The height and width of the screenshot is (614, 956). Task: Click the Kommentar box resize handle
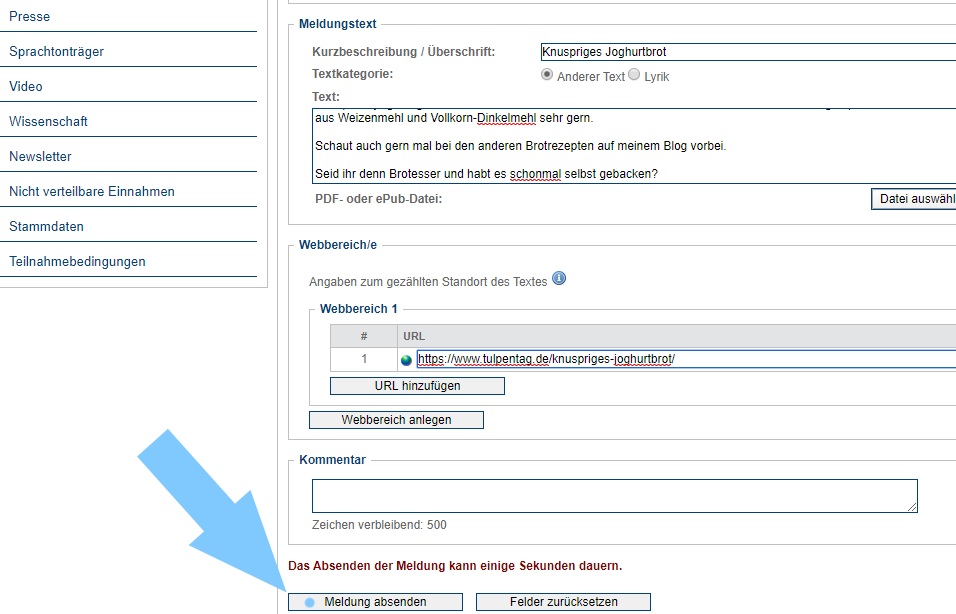pyautogui.click(x=912, y=507)
